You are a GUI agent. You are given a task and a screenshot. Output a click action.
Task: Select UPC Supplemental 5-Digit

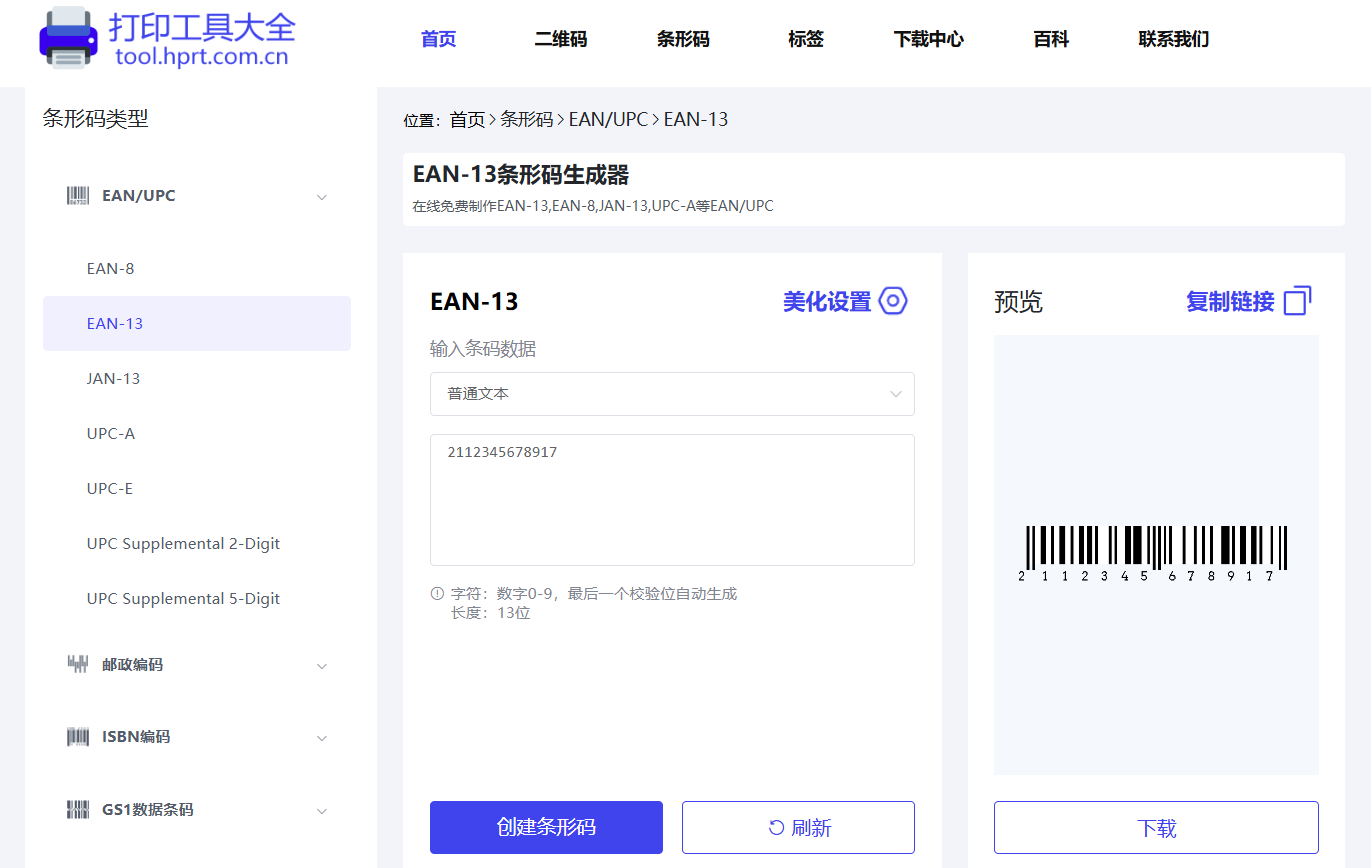click(197, 598)
